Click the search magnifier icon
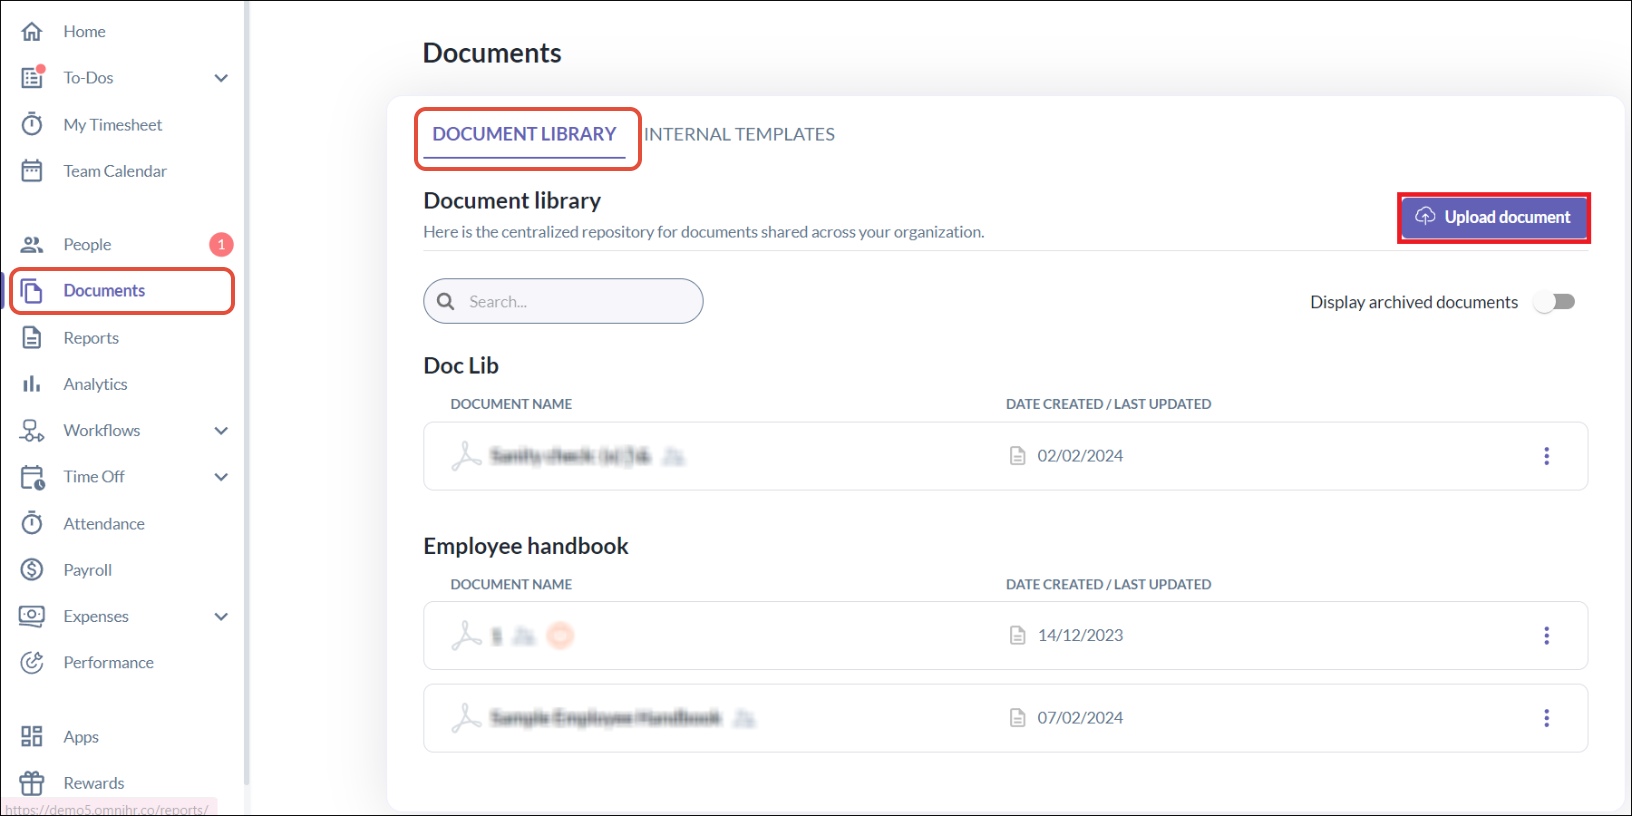 tap(446, 301)
